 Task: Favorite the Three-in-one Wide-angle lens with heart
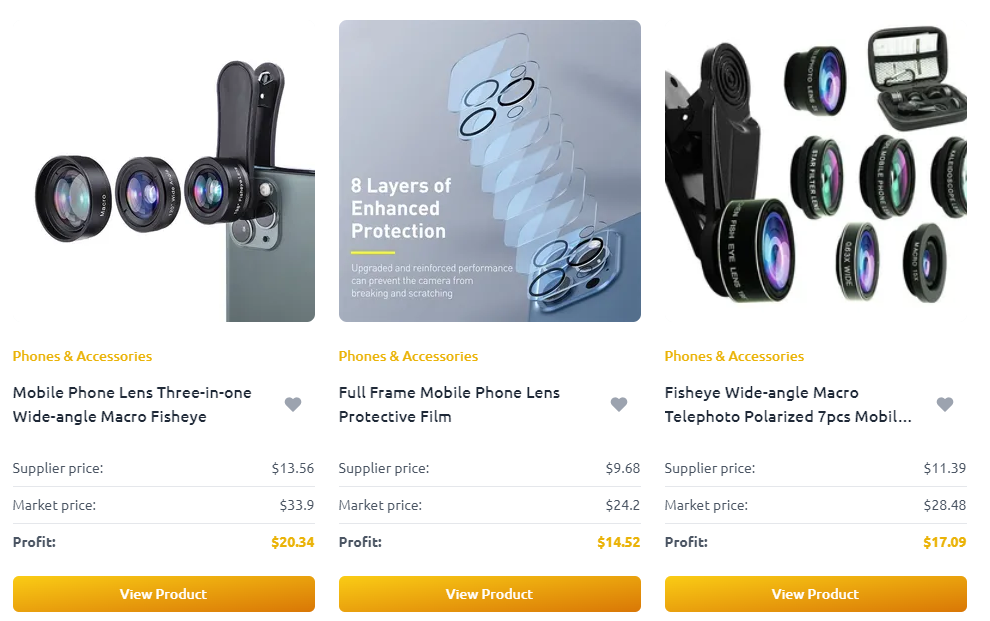pyautogui.click(x=293, y=404)
